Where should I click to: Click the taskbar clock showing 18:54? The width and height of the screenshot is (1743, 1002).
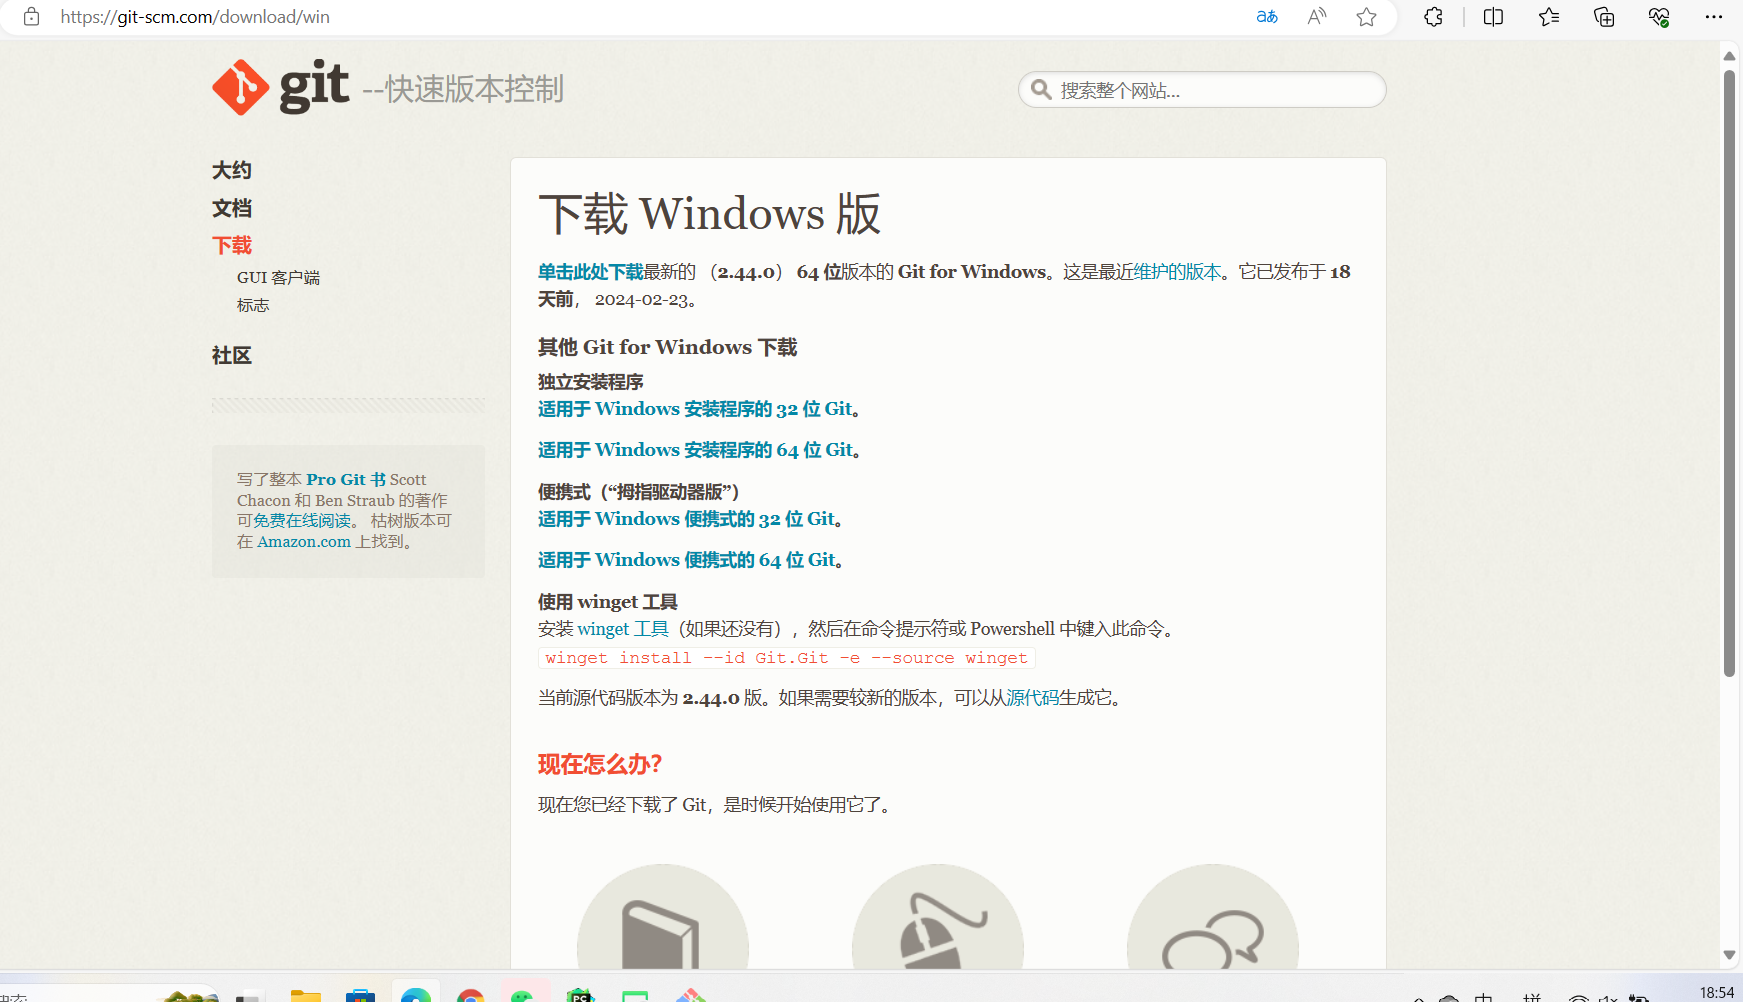click(1717, 993)
